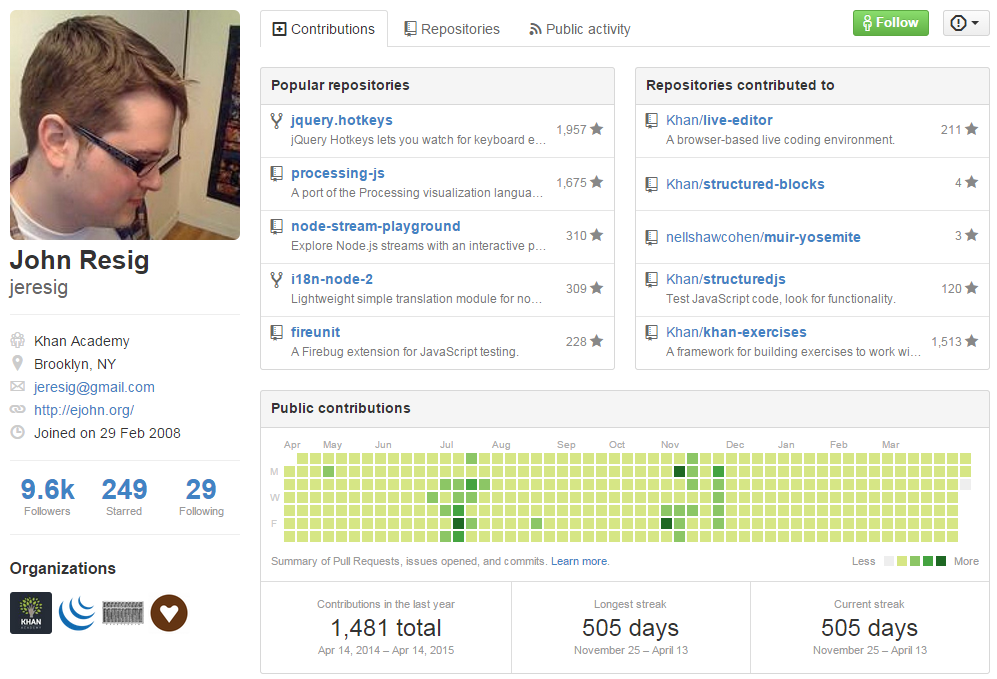Click the star icon for node-stream-playground
The width and height of the screenshot is (997, 679).
596,235
